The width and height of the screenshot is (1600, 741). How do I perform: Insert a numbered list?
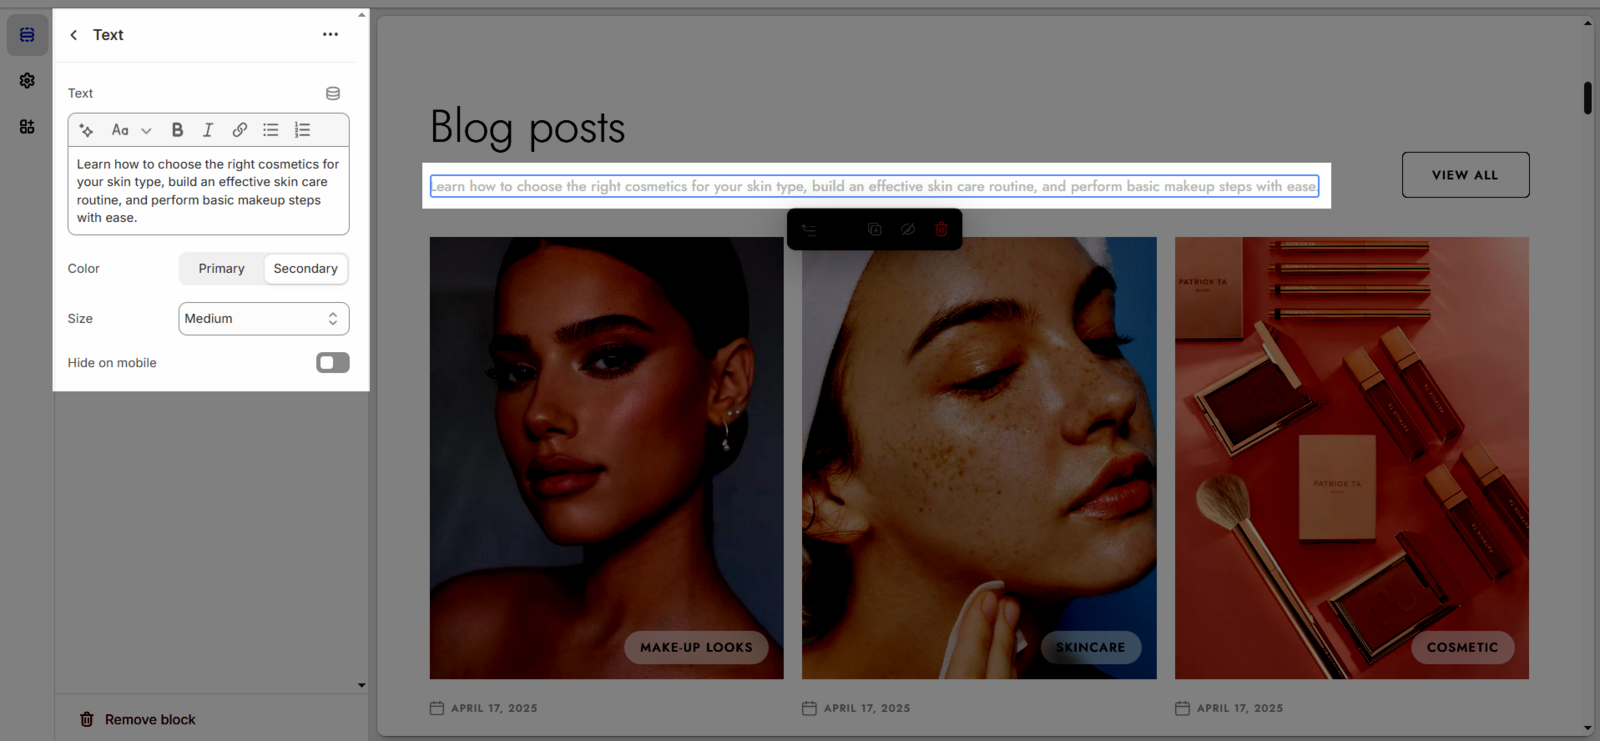(302, 130)
